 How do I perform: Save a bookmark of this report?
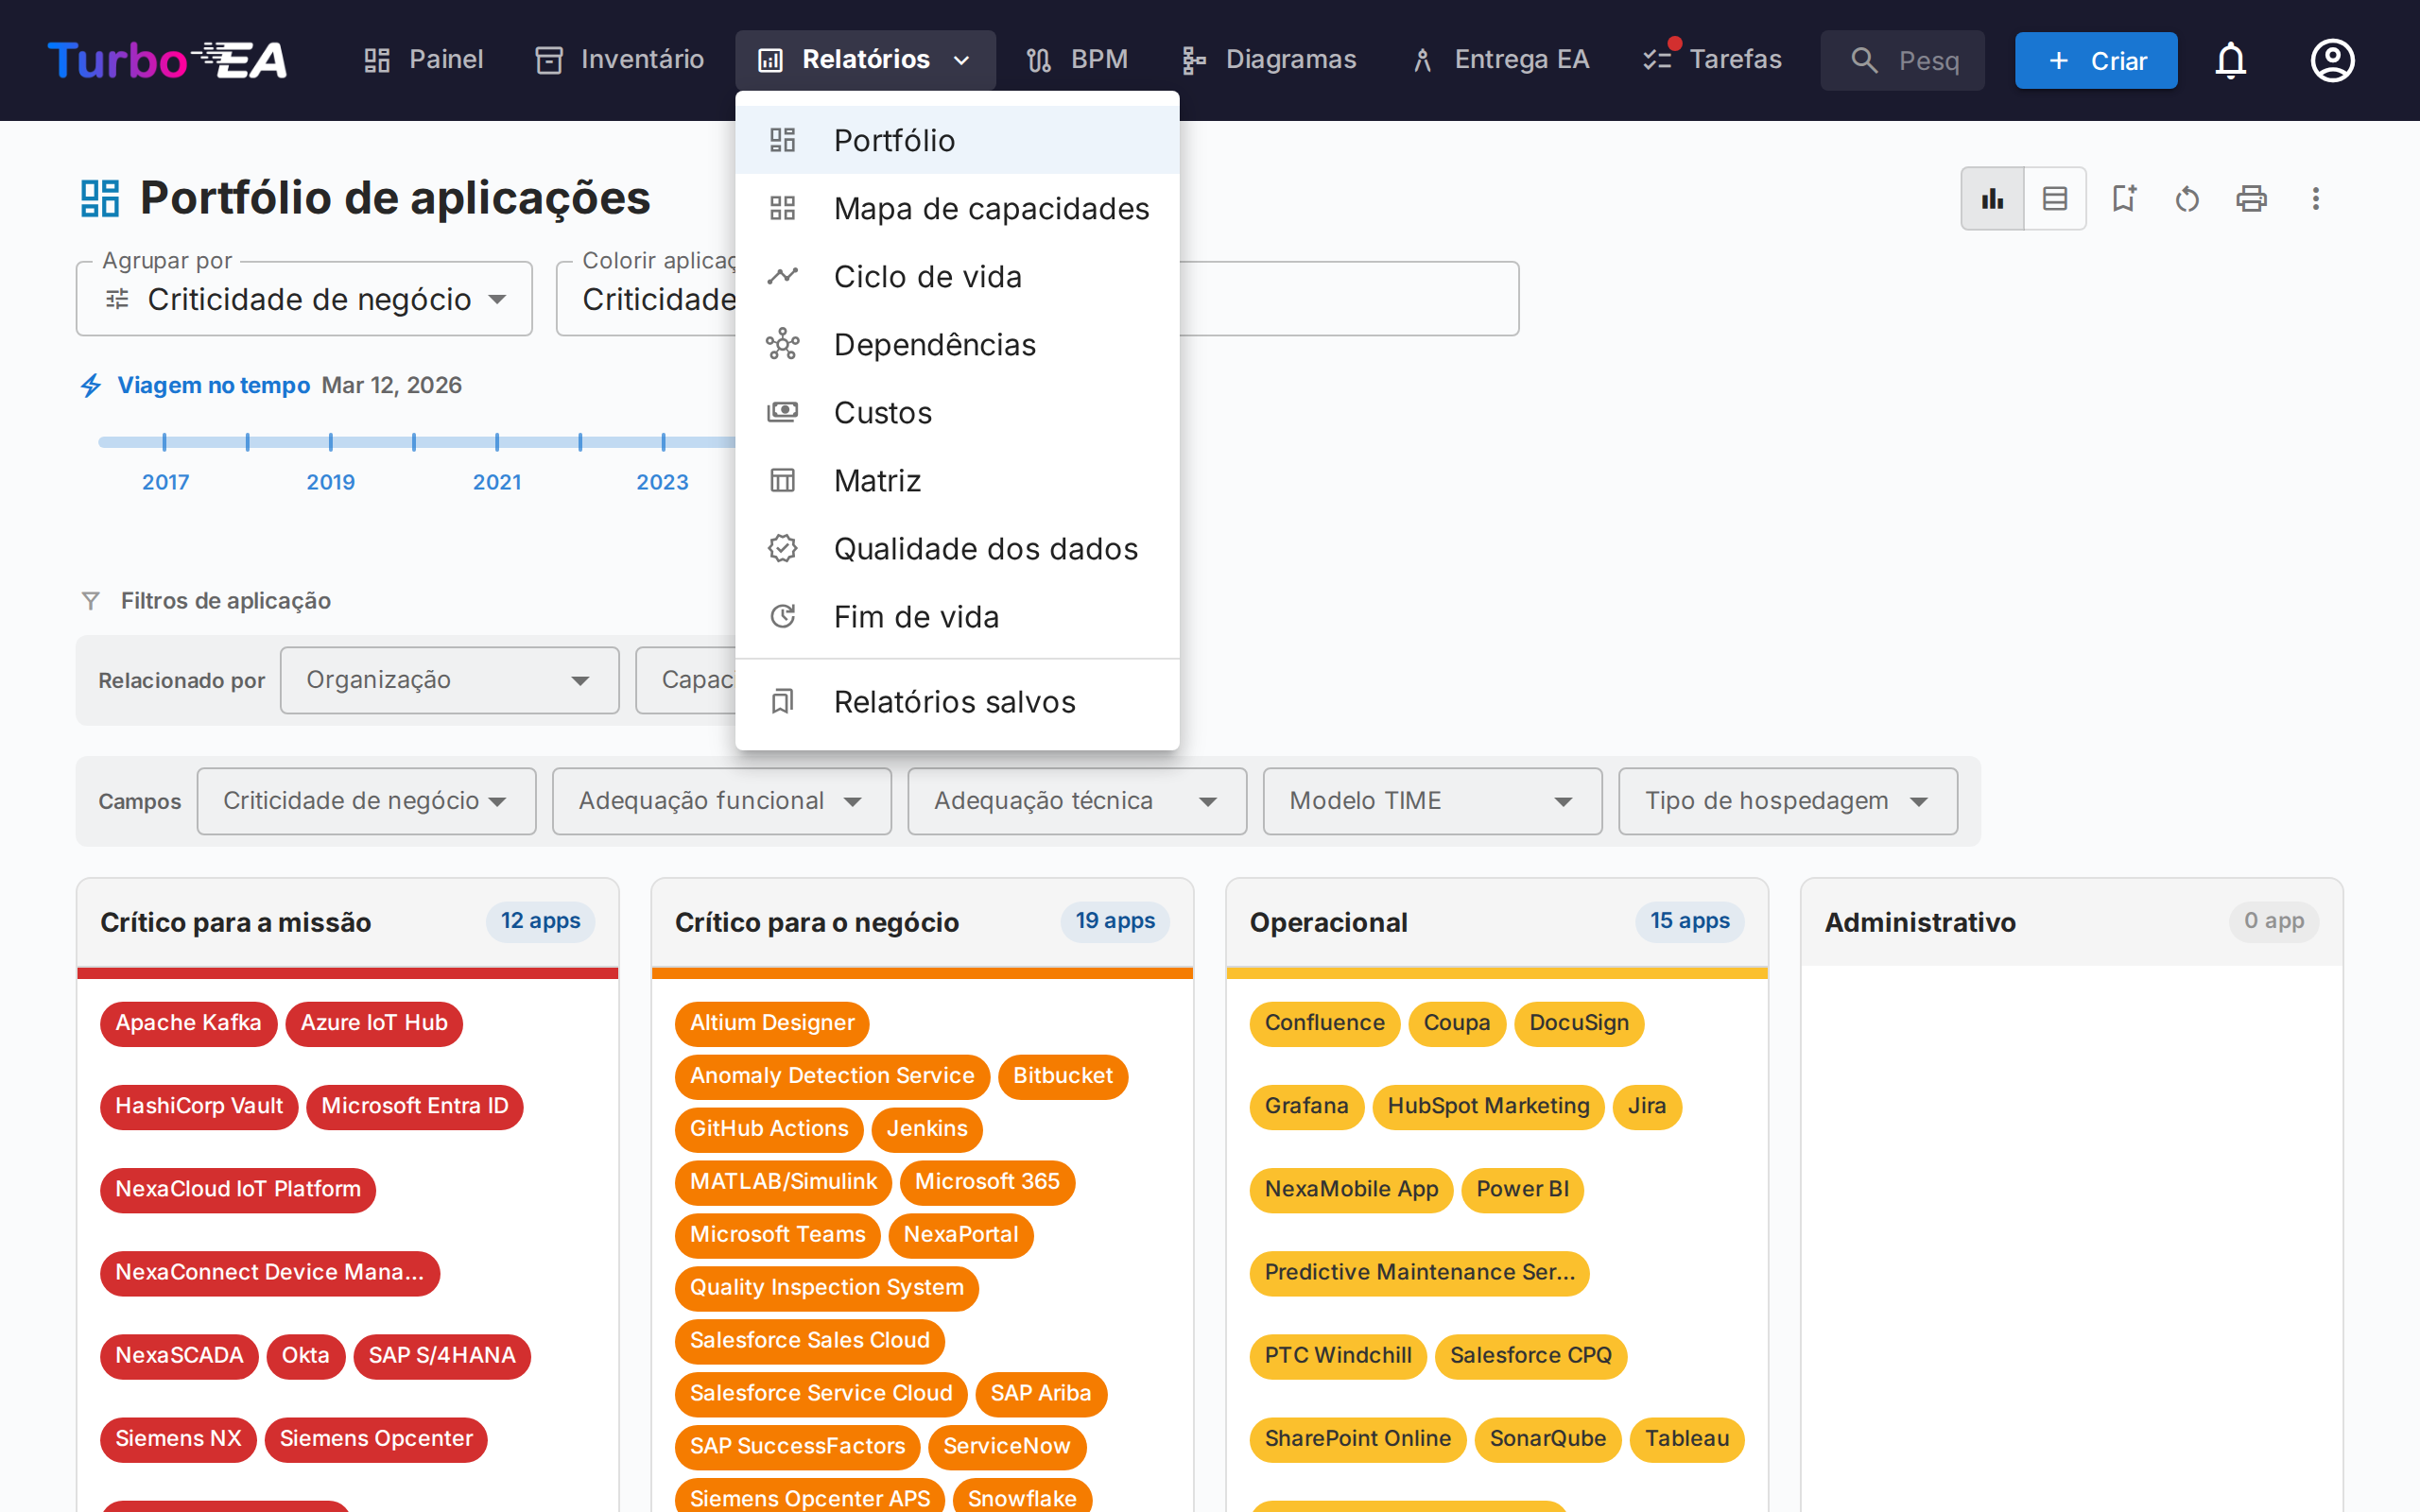2124,198
